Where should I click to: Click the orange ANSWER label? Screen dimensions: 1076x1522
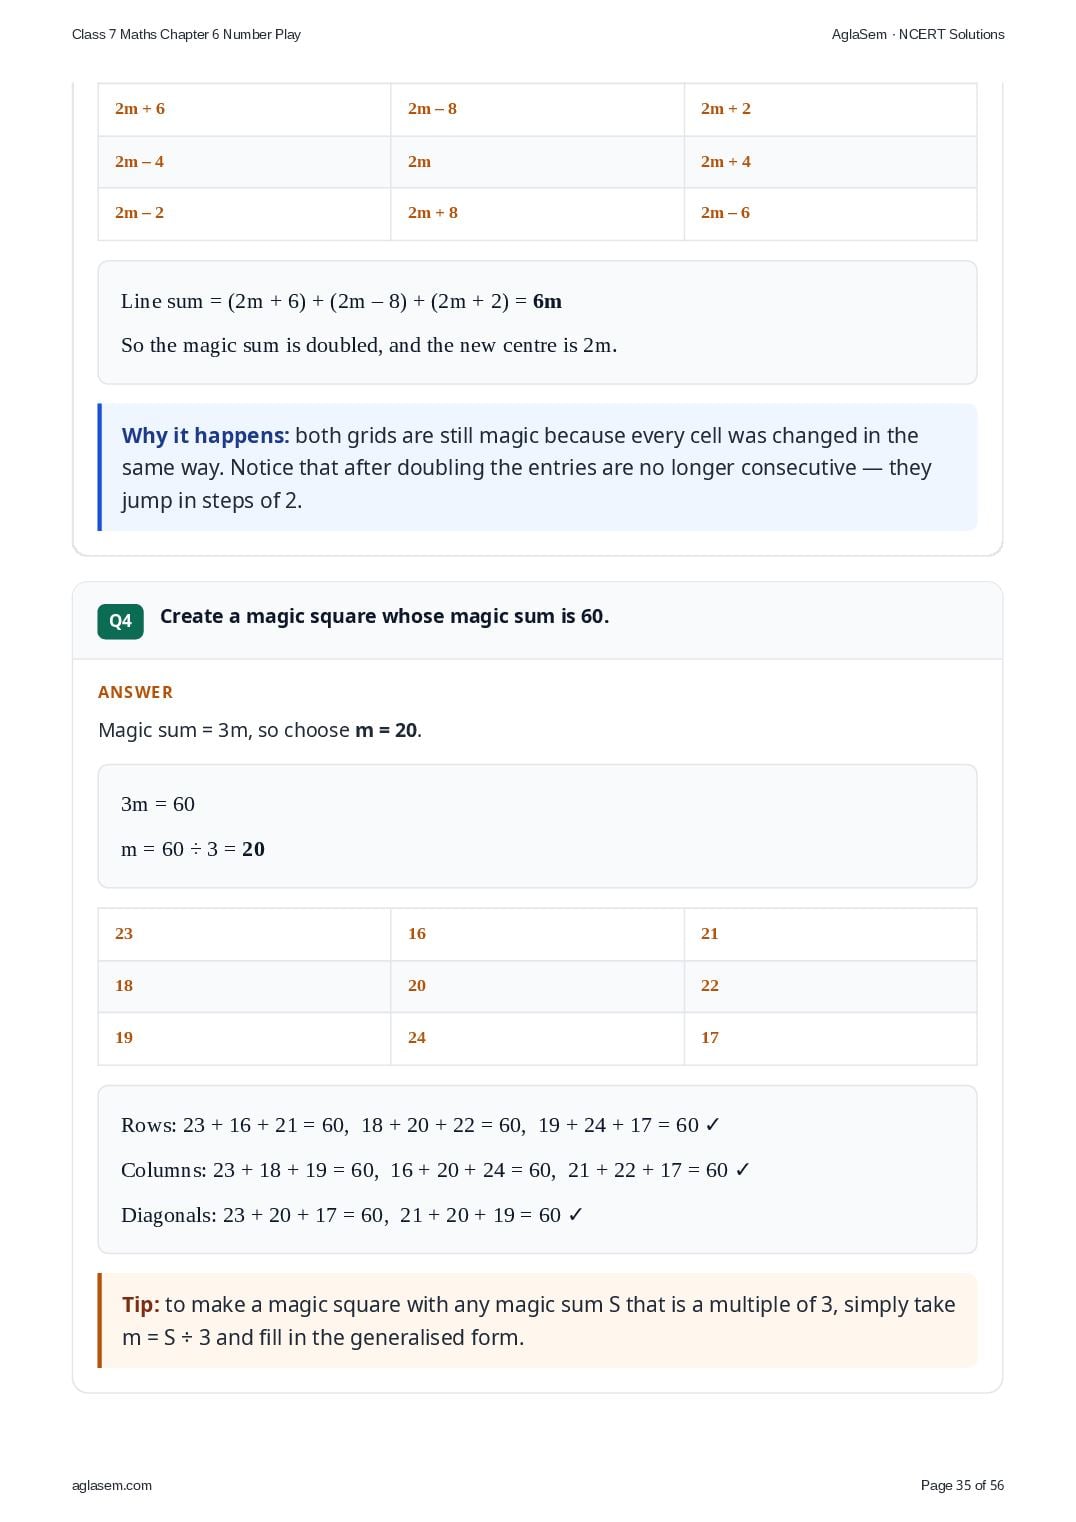pos(135,692)
